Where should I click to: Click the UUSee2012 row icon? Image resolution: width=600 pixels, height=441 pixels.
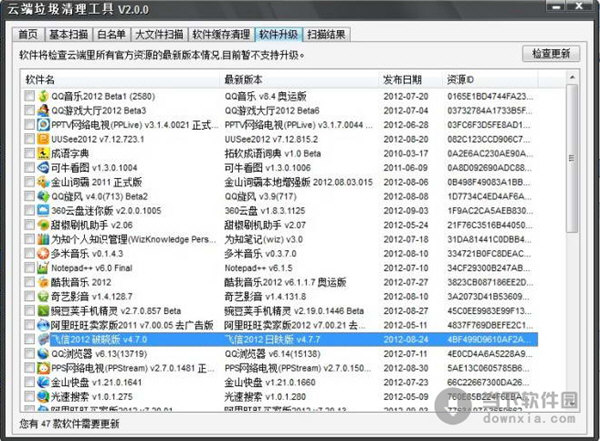pyautogui.click(x=43, y=139)
